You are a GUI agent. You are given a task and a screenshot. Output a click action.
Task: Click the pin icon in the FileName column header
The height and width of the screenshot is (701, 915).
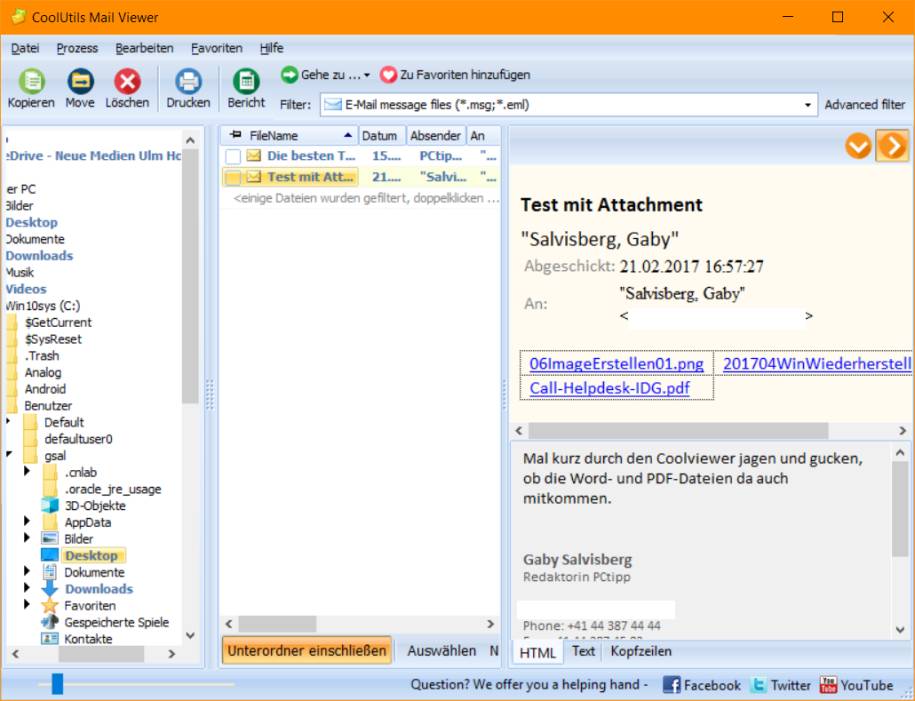236,135
